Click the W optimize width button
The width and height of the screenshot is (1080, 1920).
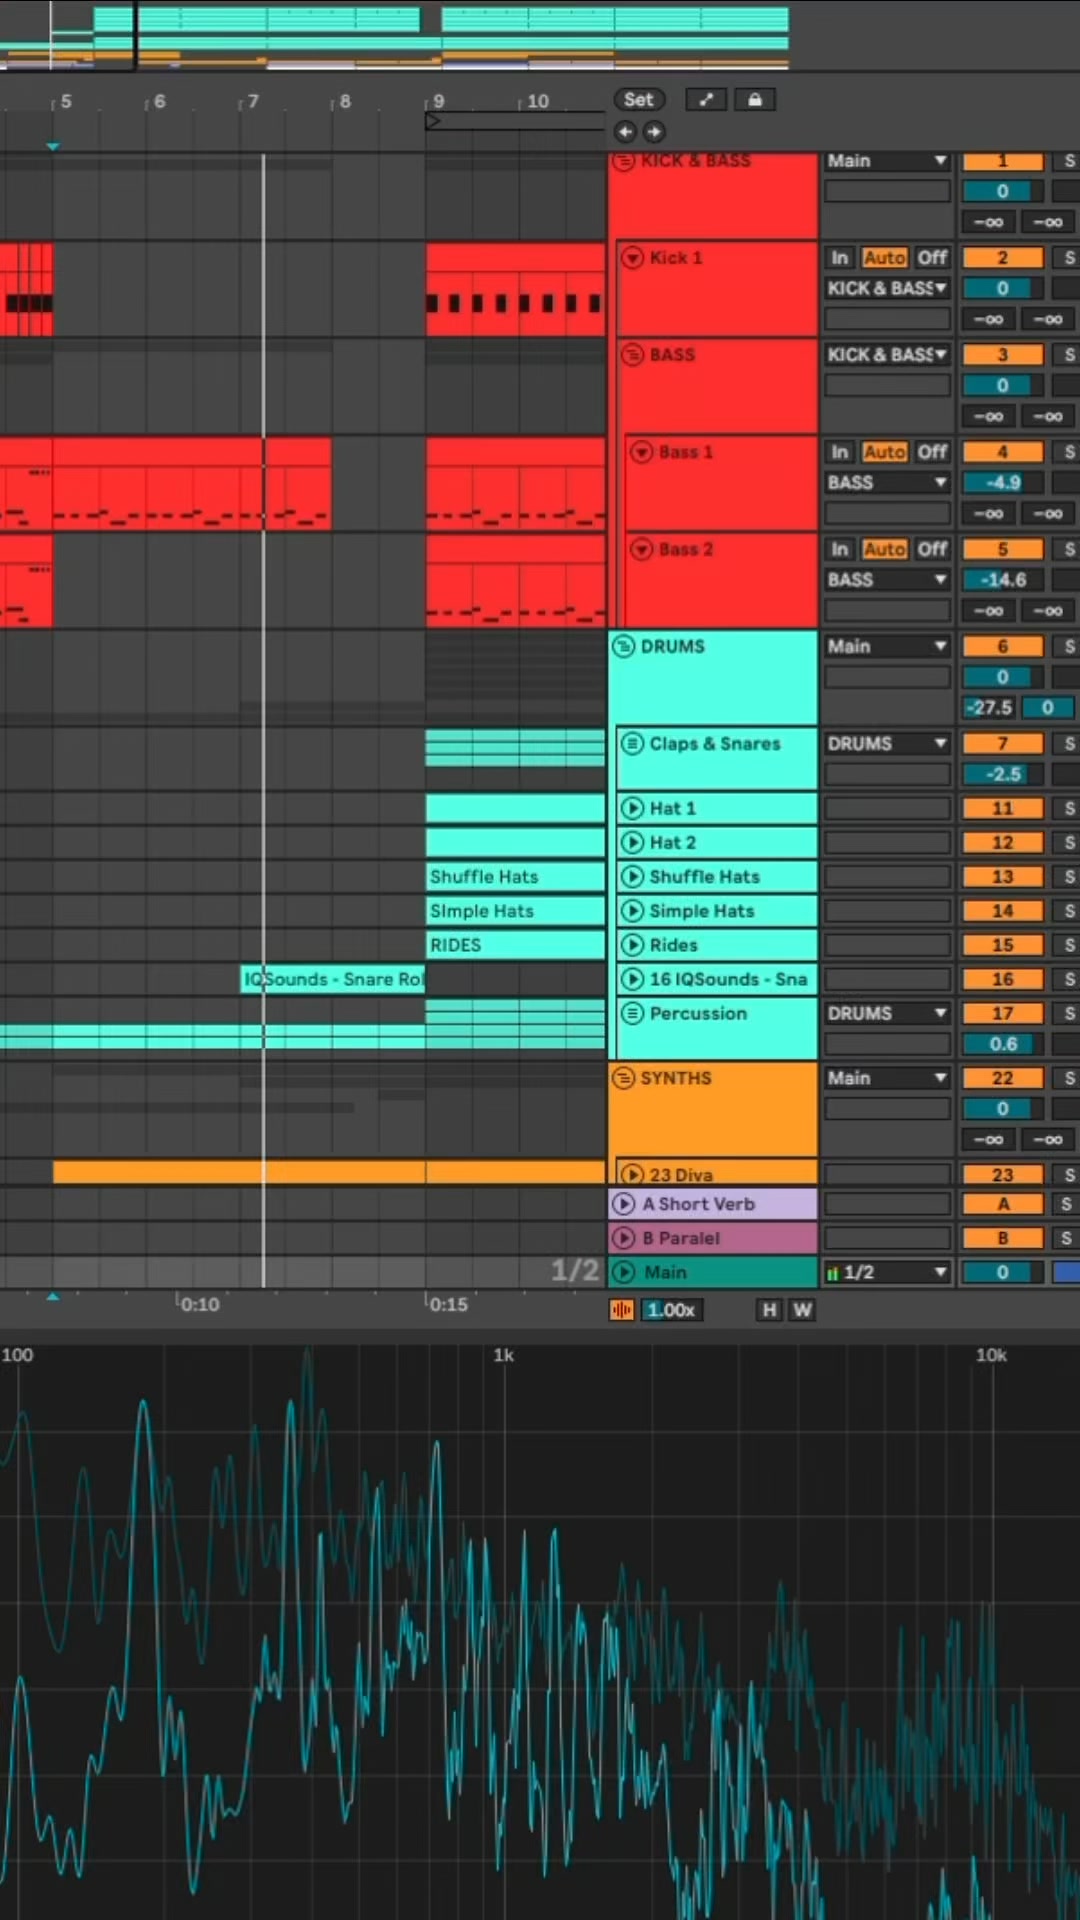click(802, 1310)
